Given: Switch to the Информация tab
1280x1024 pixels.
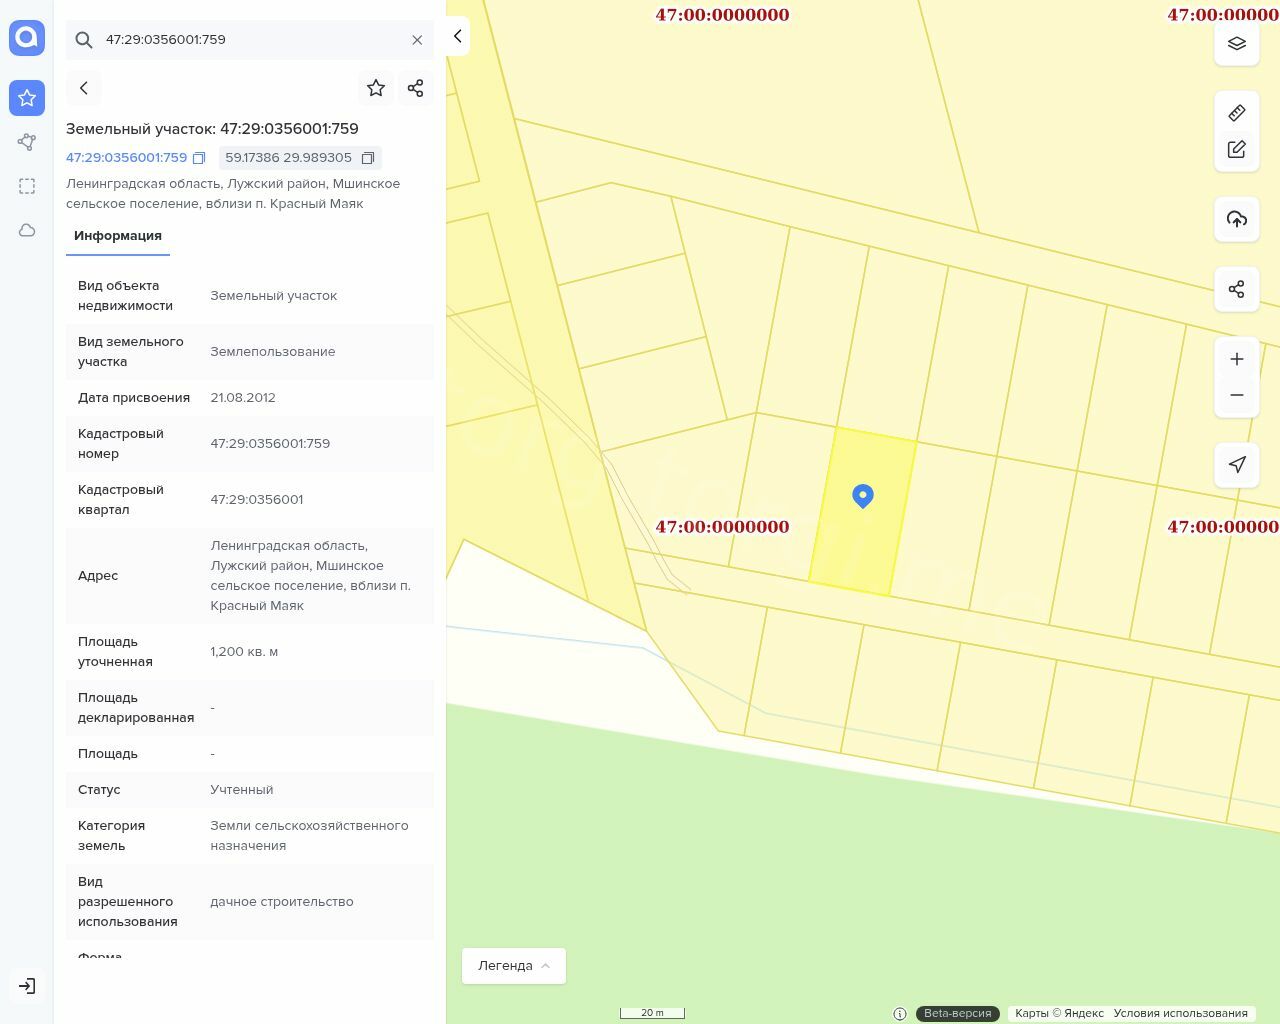Looking at the screenshot, I should click(118, 236).
